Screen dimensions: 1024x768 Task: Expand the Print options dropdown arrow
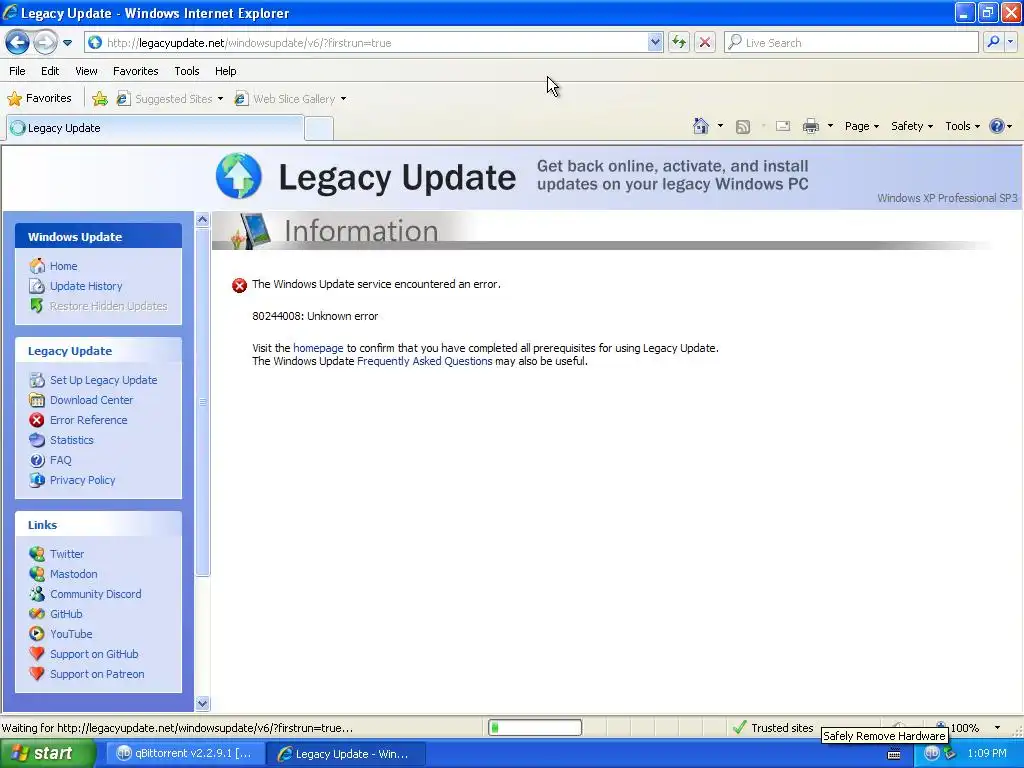[x=830, y=126]
